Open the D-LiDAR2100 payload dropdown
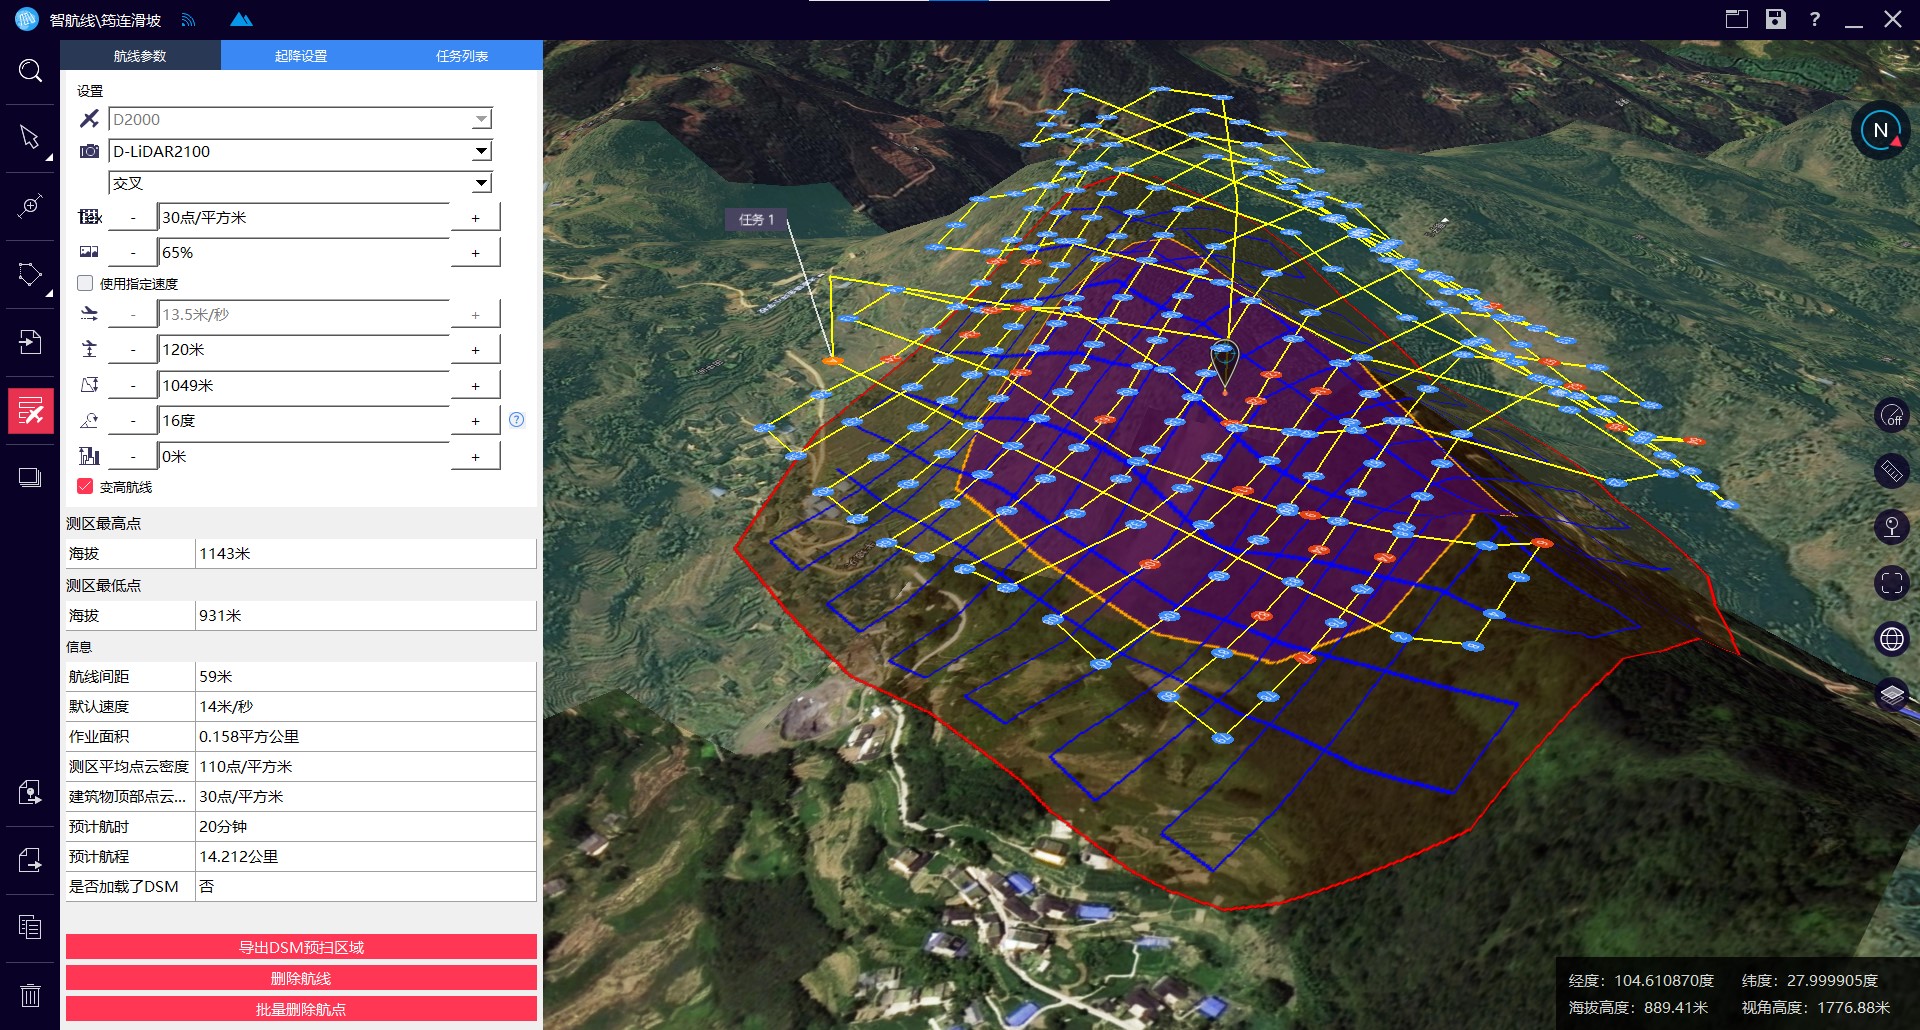This screenshot has width=1920, height=1030. (x=481, y=151)
